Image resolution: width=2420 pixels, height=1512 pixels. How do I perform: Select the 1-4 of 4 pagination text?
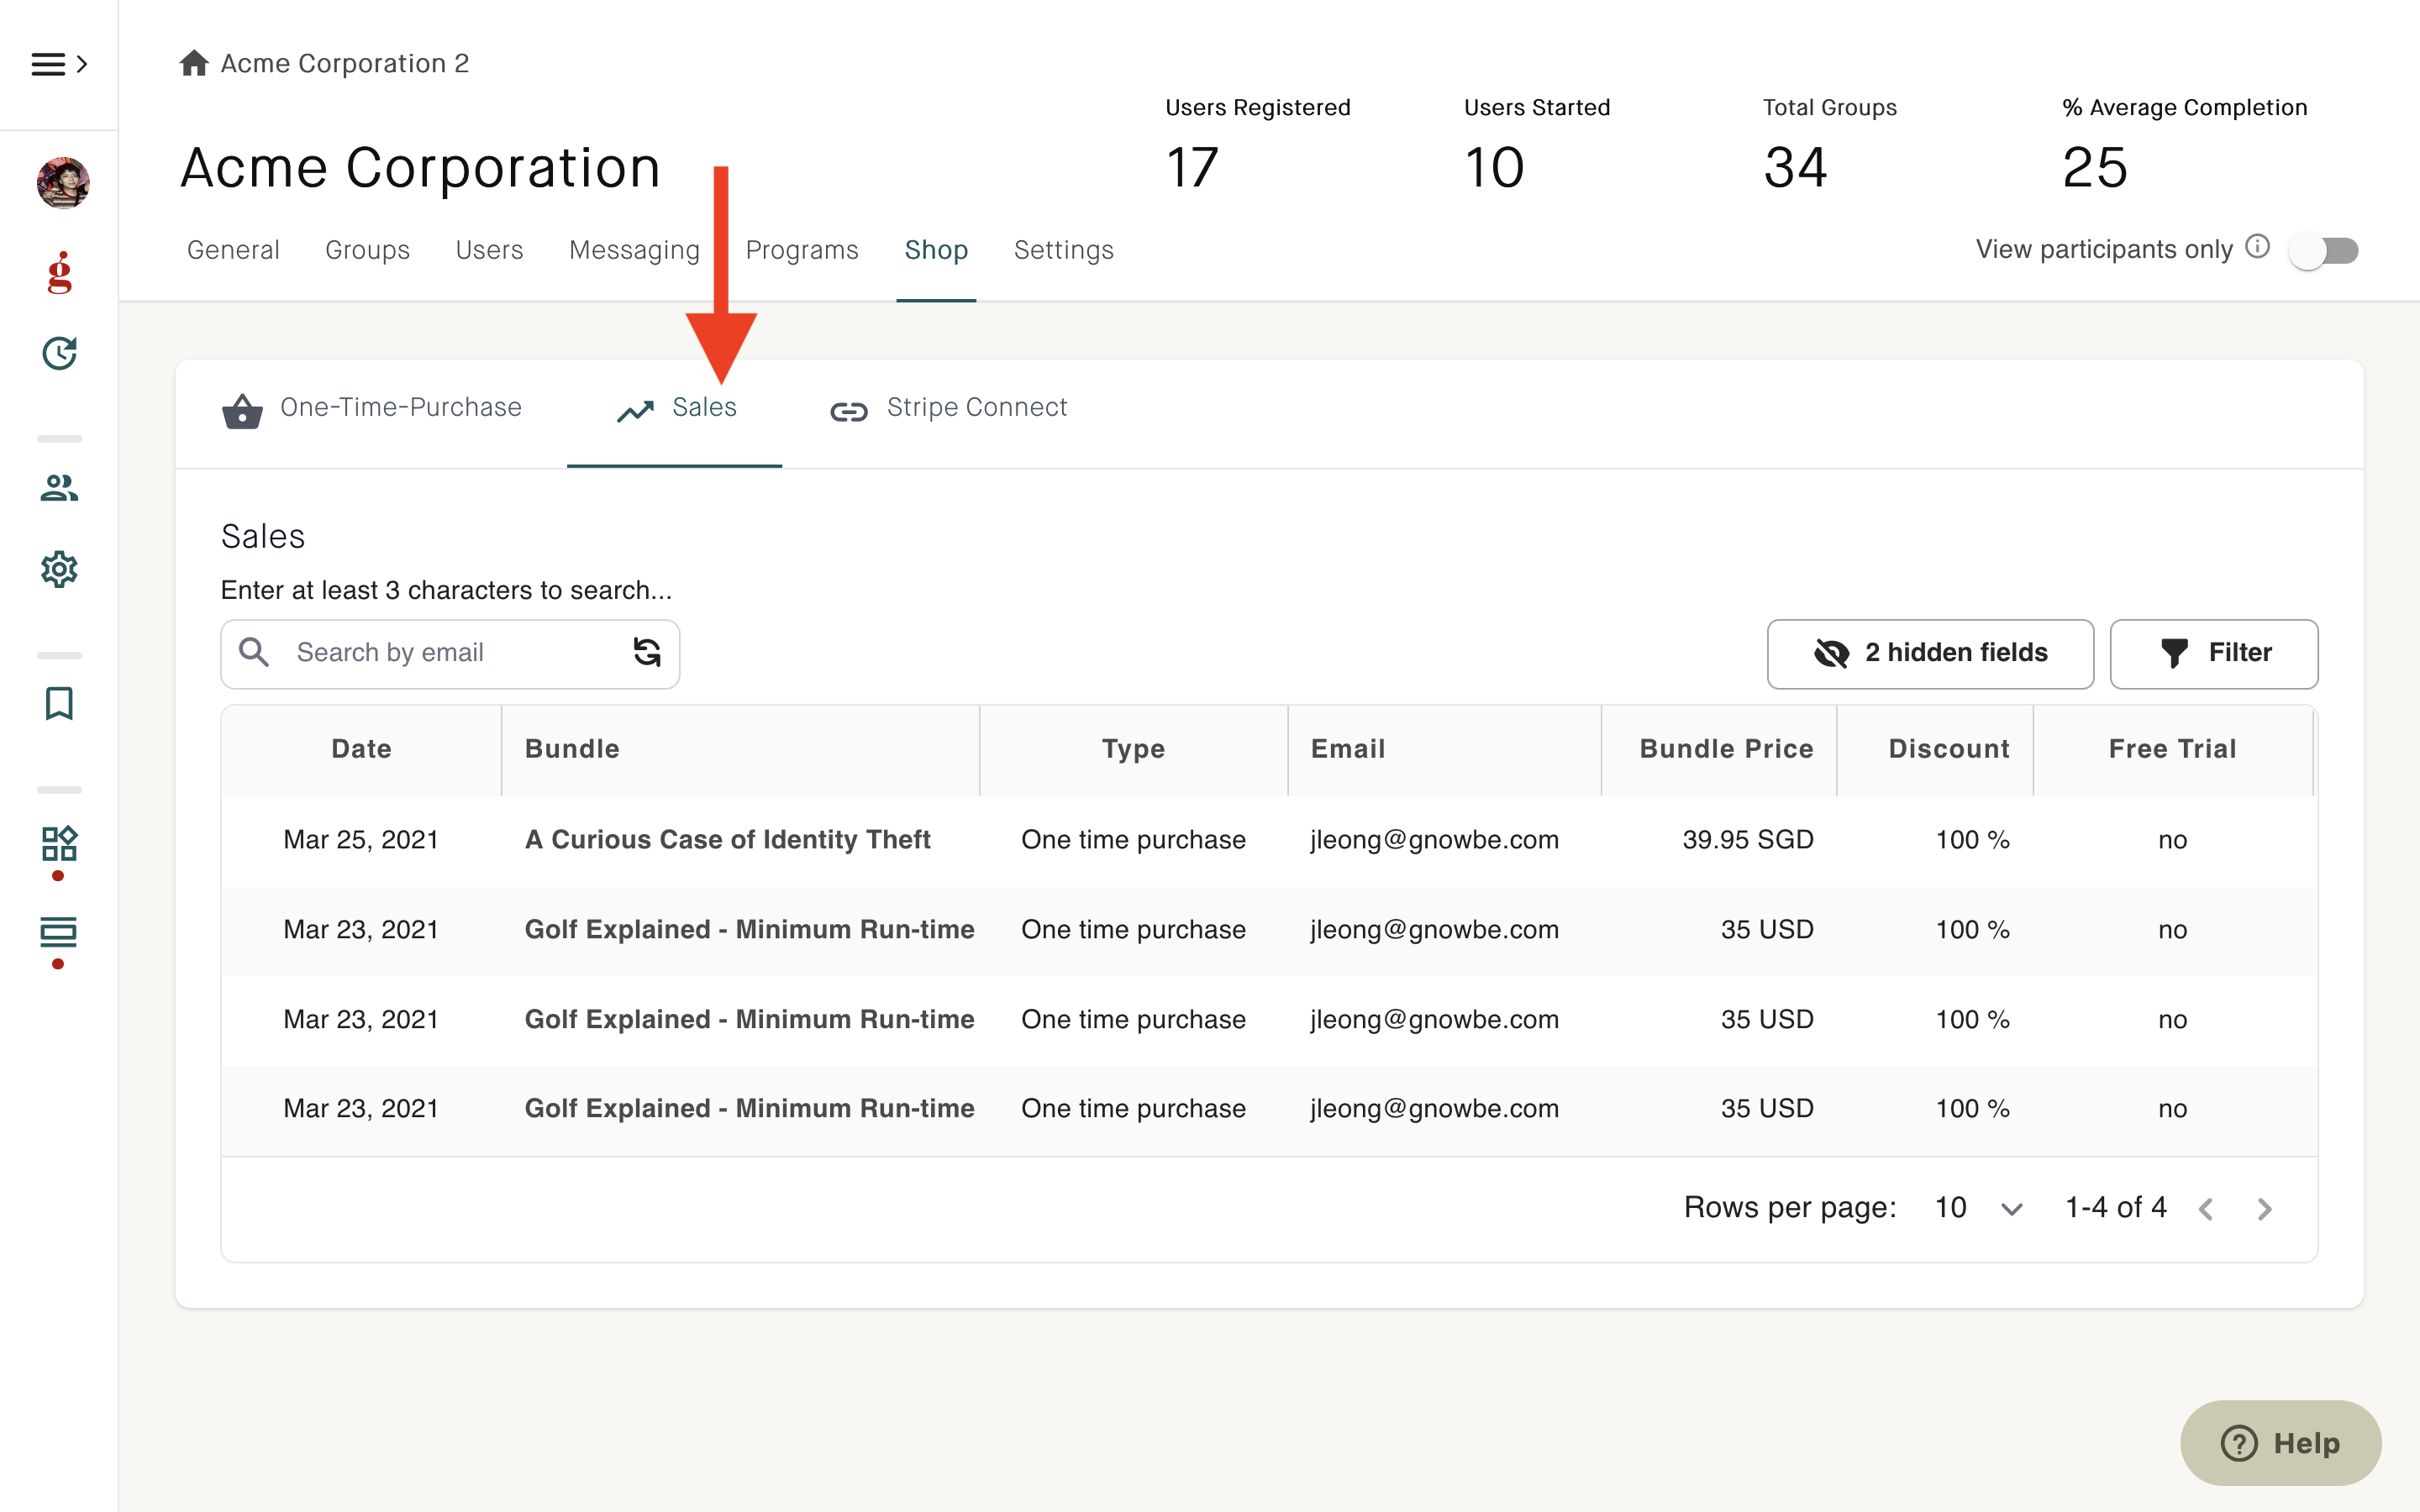[x=2116, y=1208]
